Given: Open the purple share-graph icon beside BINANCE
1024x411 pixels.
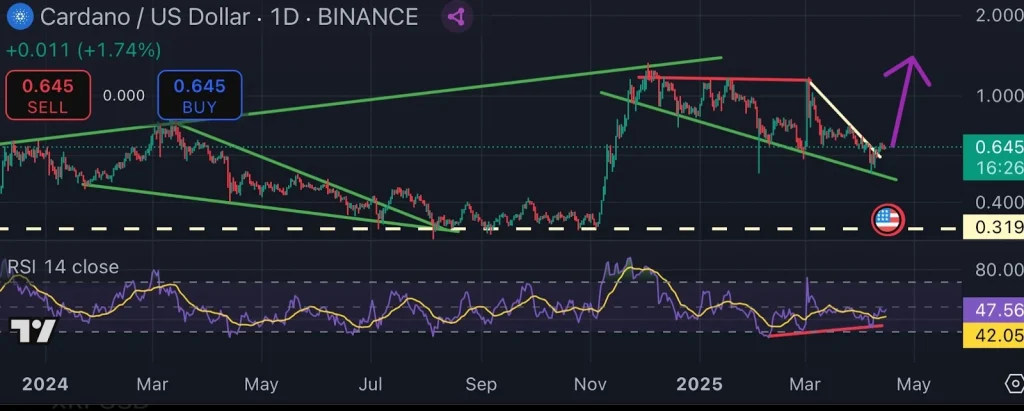Looking at the screenshot, I should coord(457,16).
